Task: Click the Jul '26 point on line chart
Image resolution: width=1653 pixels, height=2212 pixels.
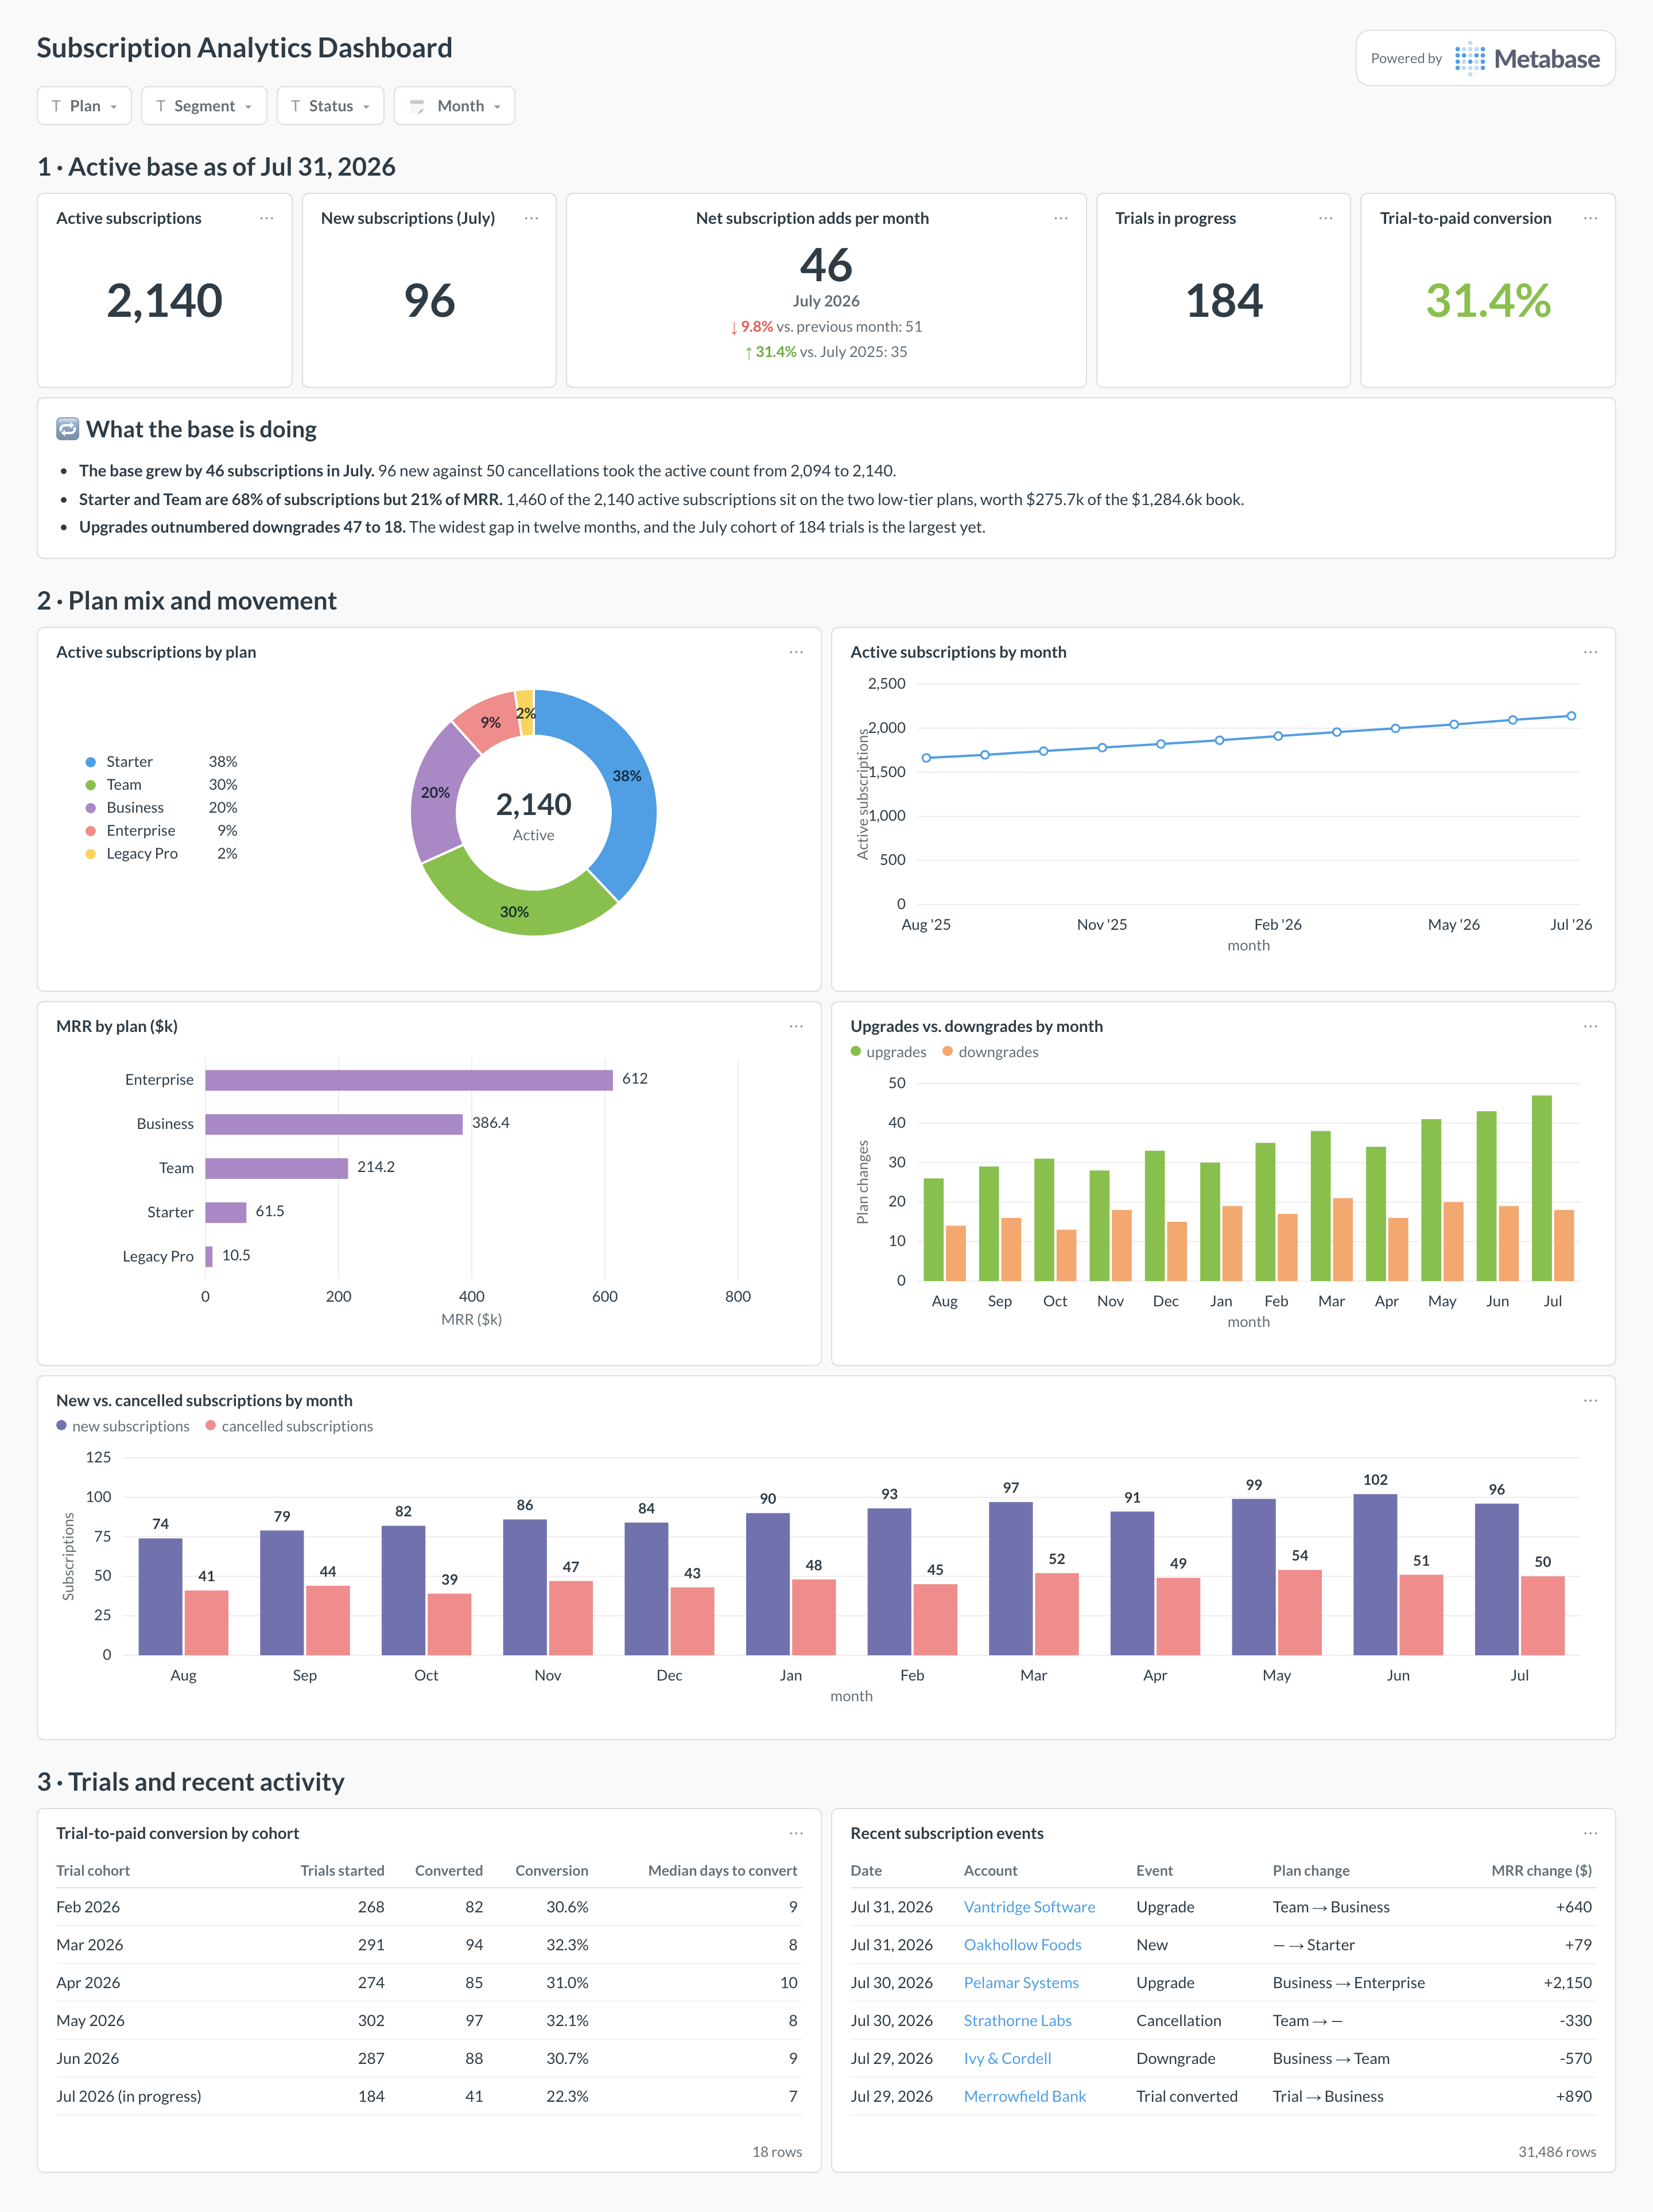Action: pos(1571,716)
